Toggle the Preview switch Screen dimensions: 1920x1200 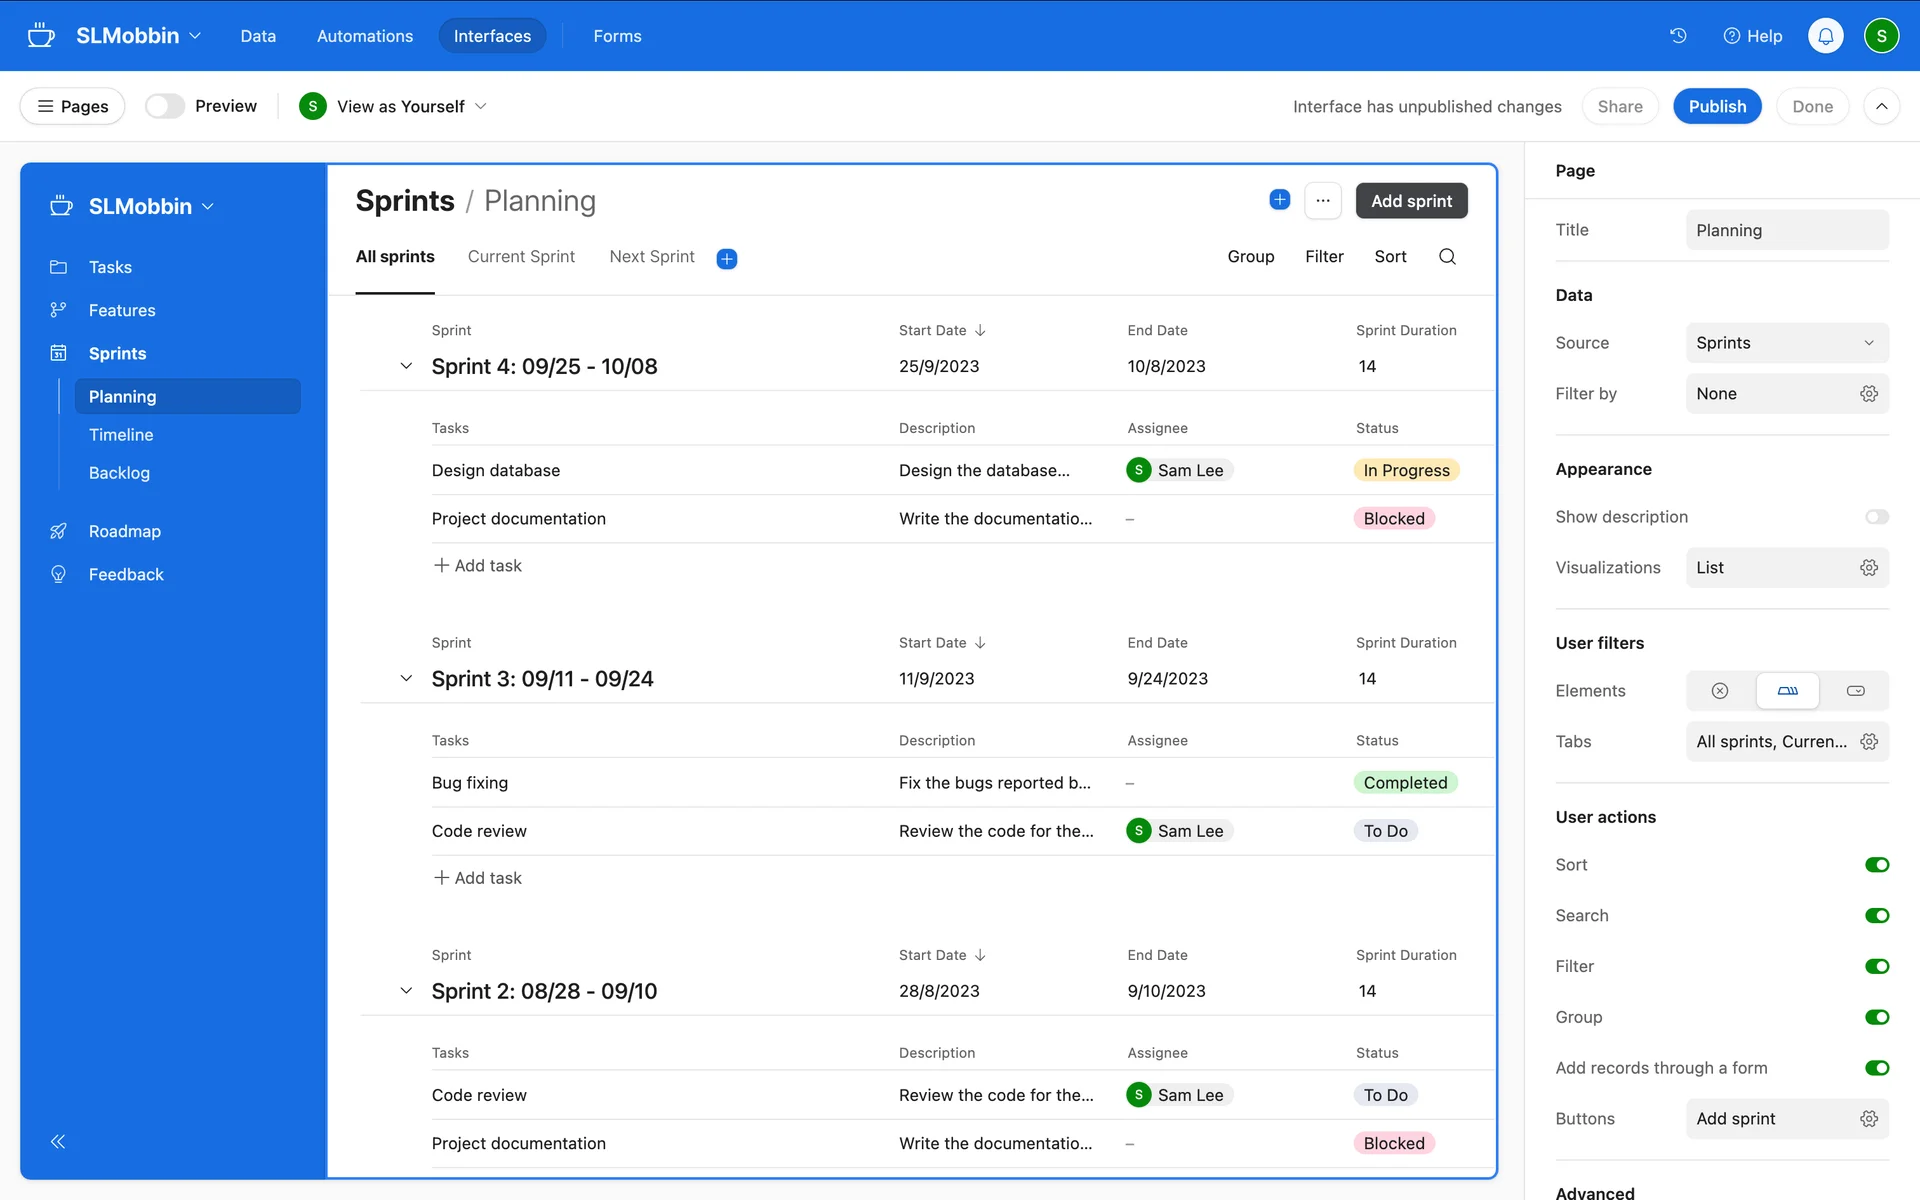pyautogui.click(x=165, y=106)
